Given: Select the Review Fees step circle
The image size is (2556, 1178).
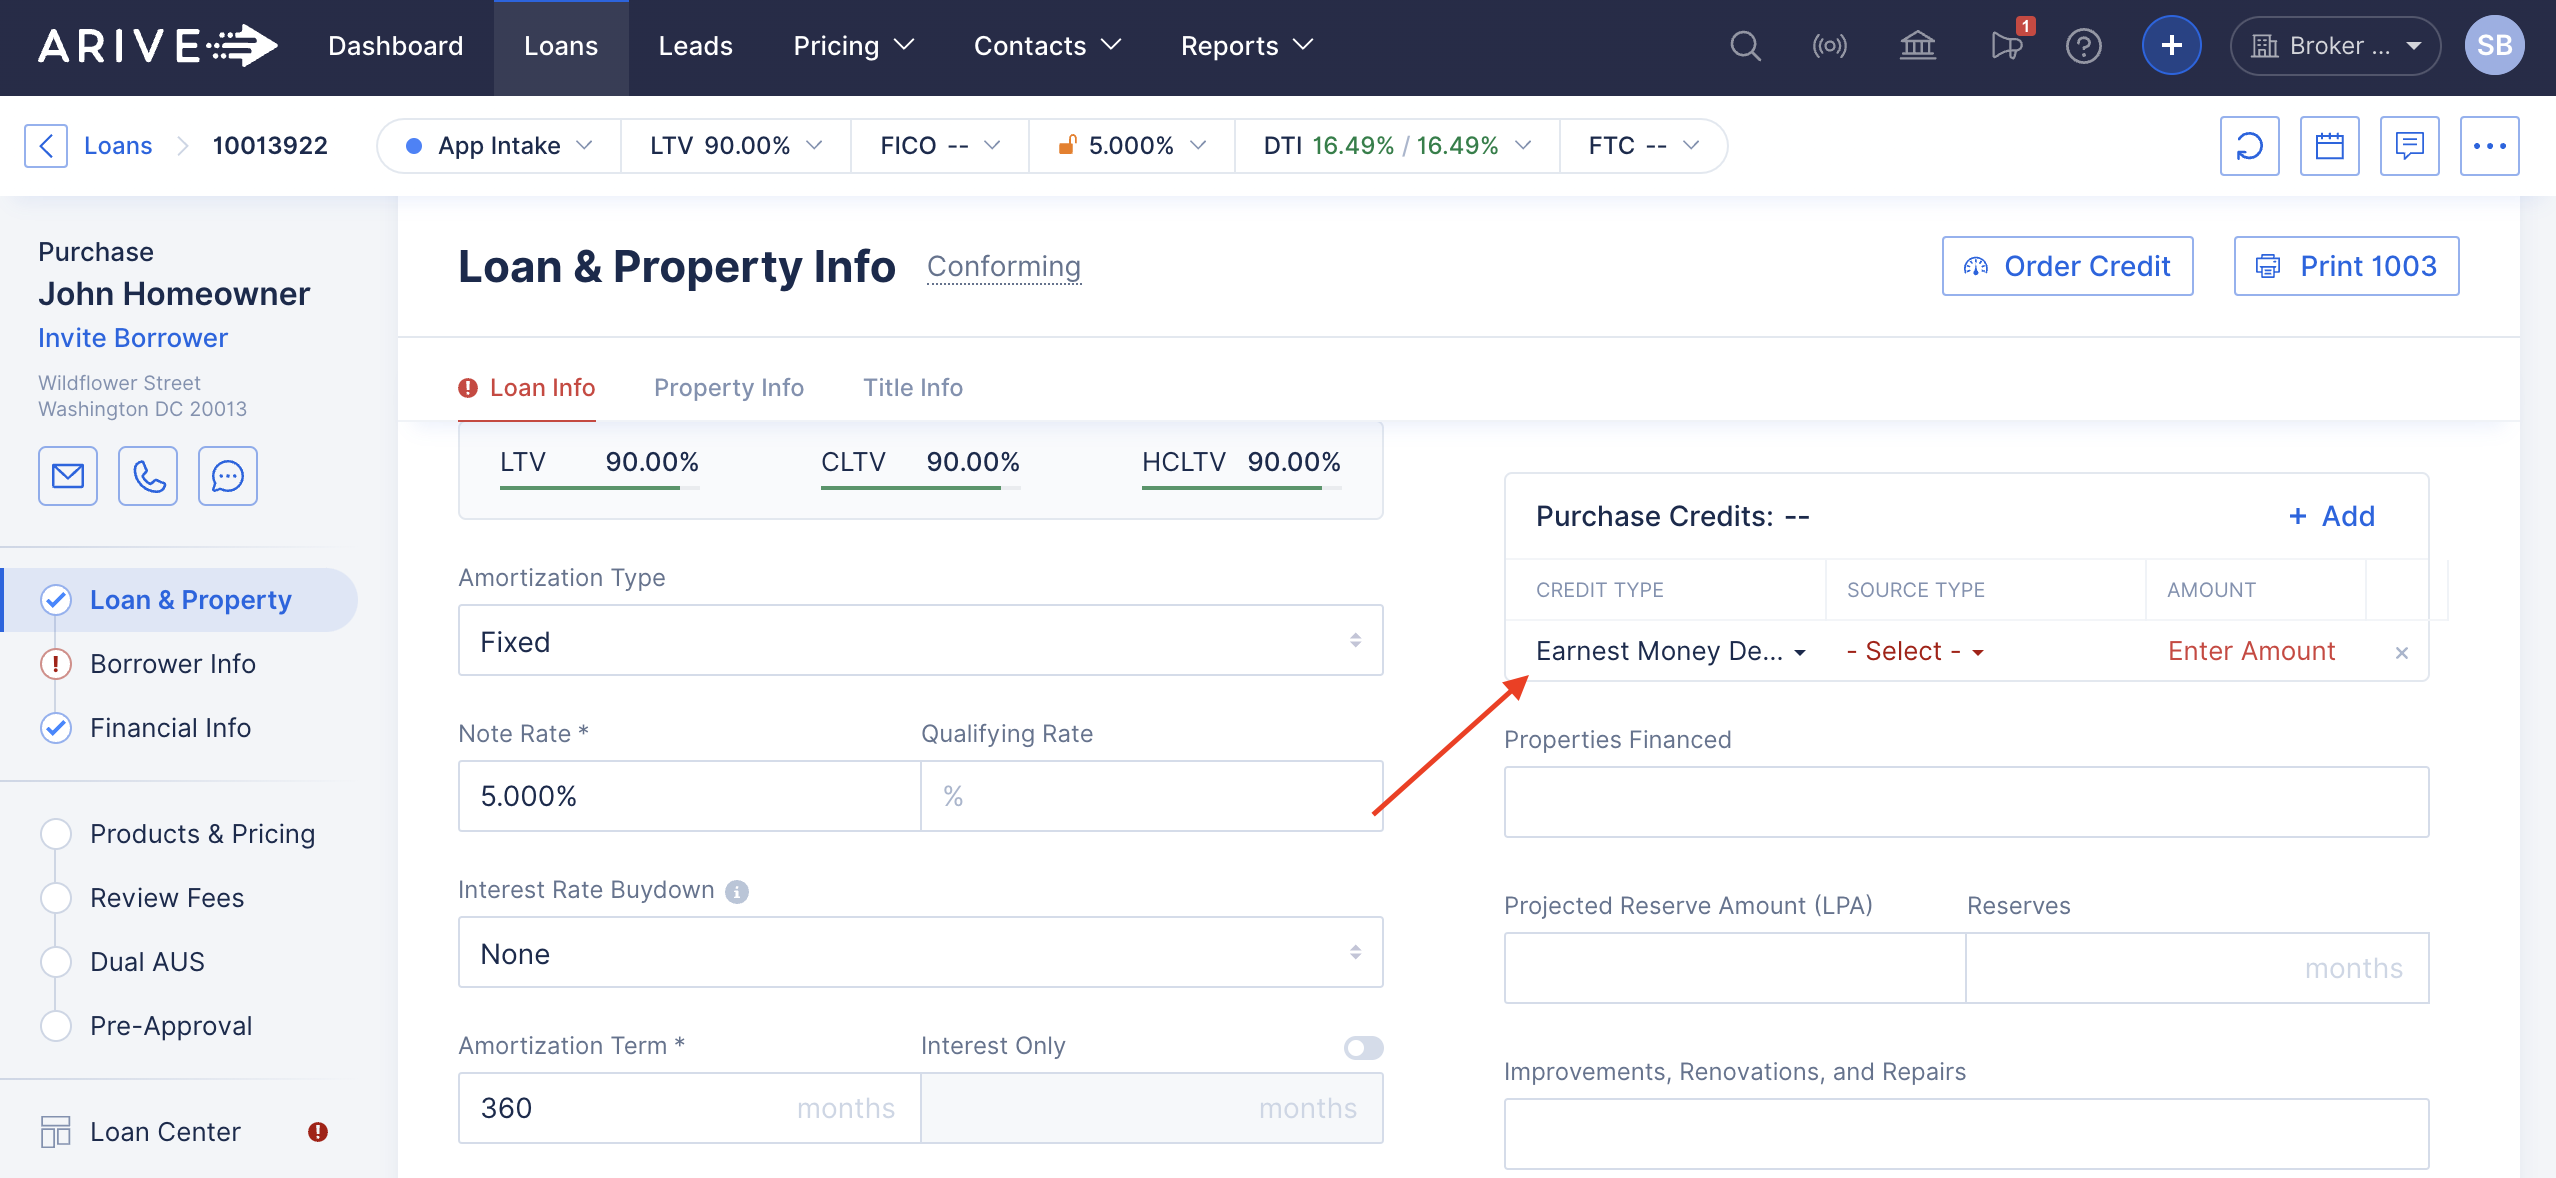Looking at the screenshot, I should click(56, 898).
